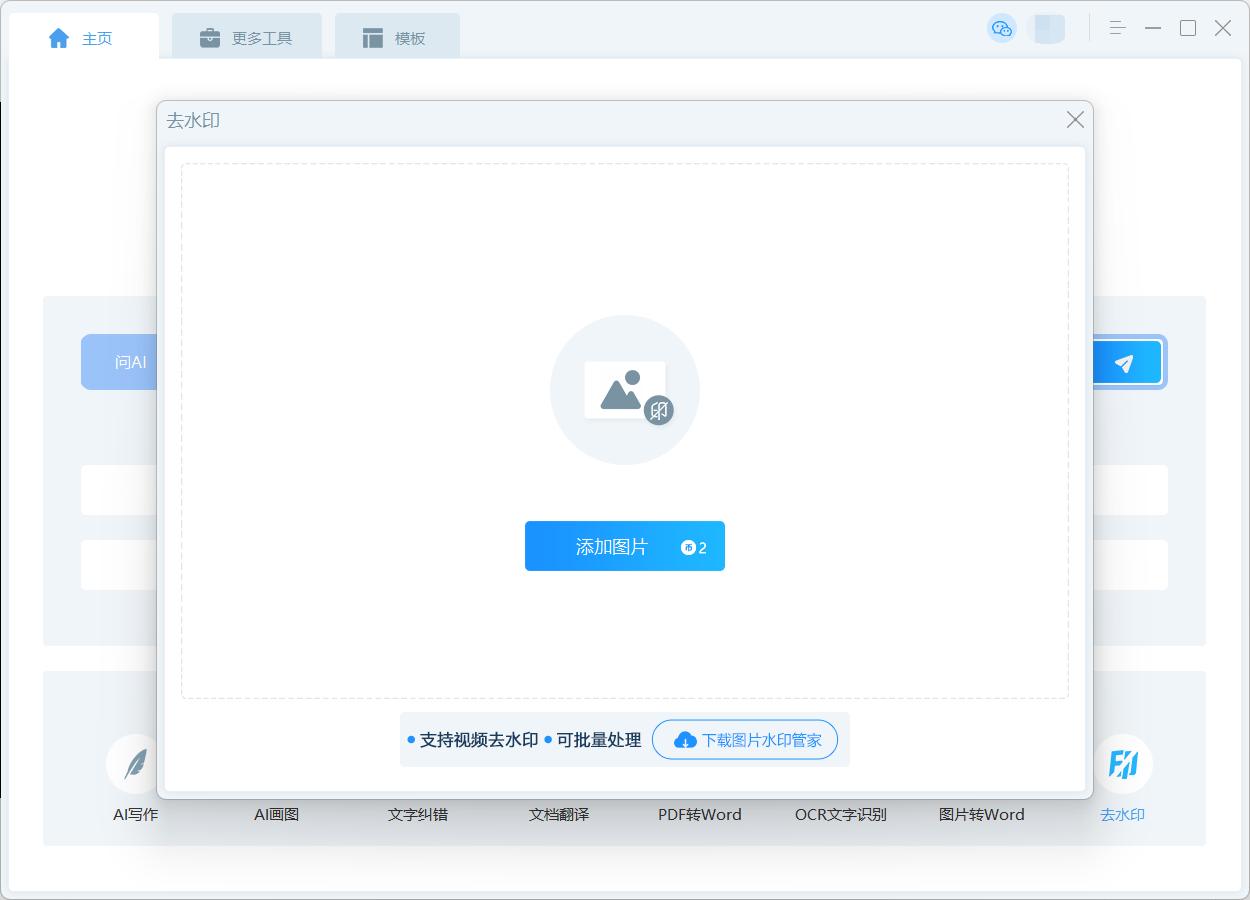
Task: Close the 去水印 dialog
Action: [1075, 120]
